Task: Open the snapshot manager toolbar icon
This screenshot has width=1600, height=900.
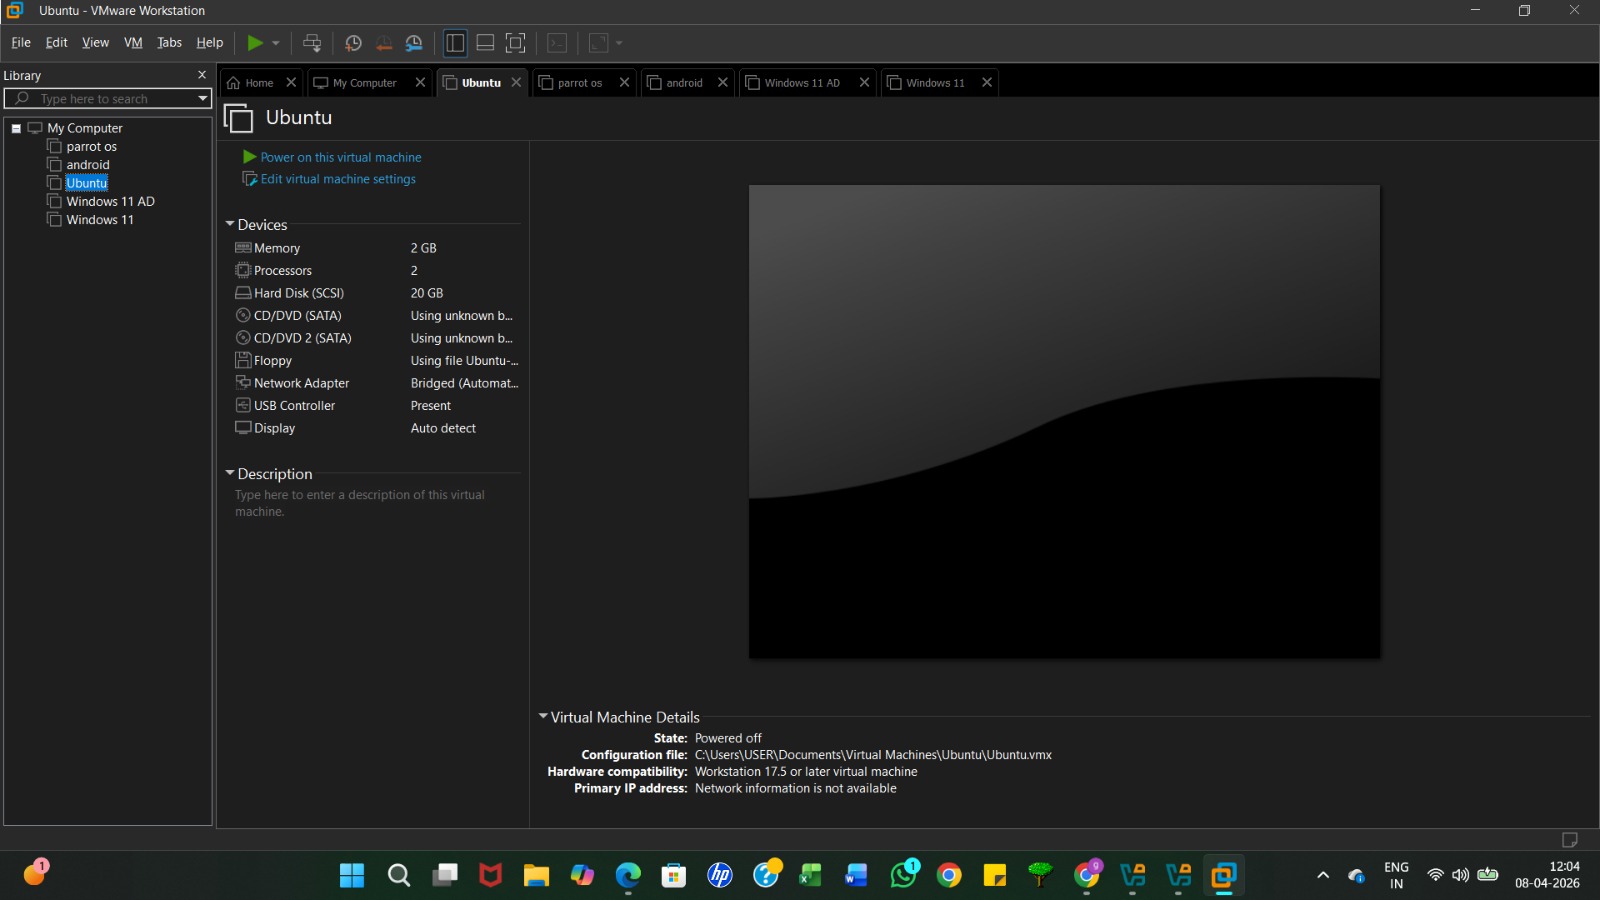Action: (414, 43)
